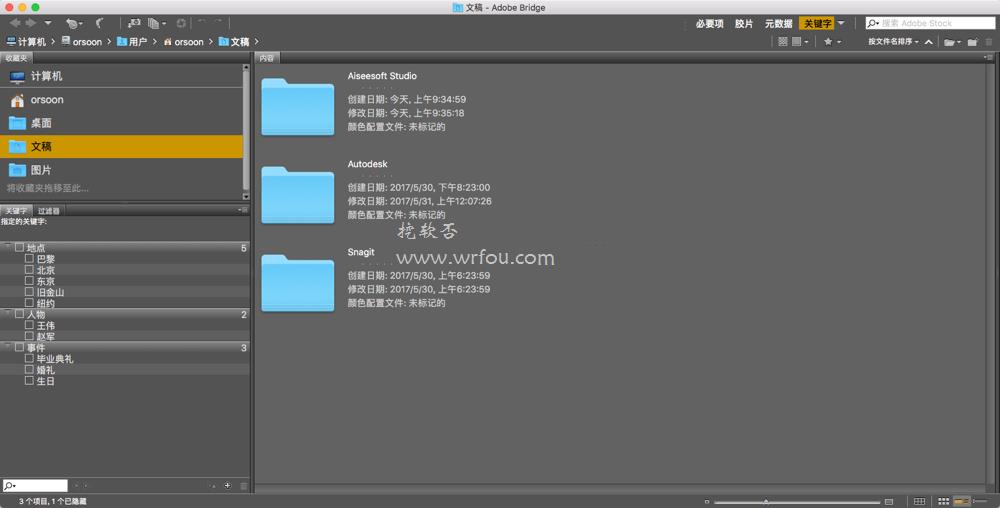Click the larger thumbnail size icon
This screenshot has height=508, width=1000.
coord(889,502)
